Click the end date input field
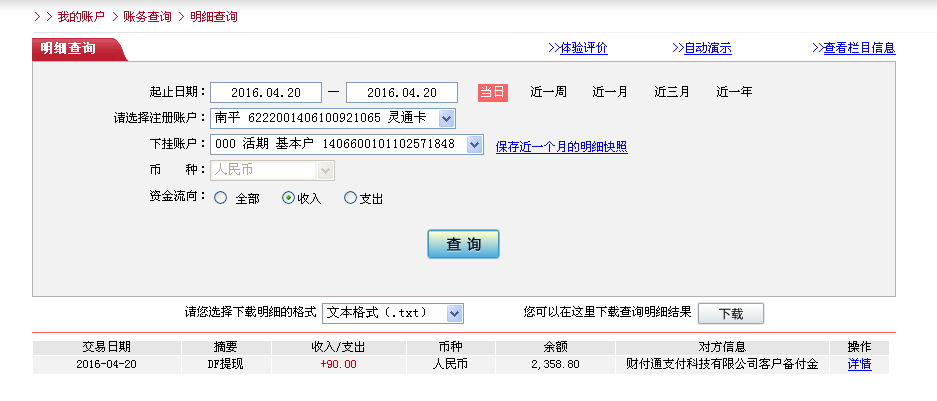The height and width of the screenshot is (401, 937). (402, 93)
